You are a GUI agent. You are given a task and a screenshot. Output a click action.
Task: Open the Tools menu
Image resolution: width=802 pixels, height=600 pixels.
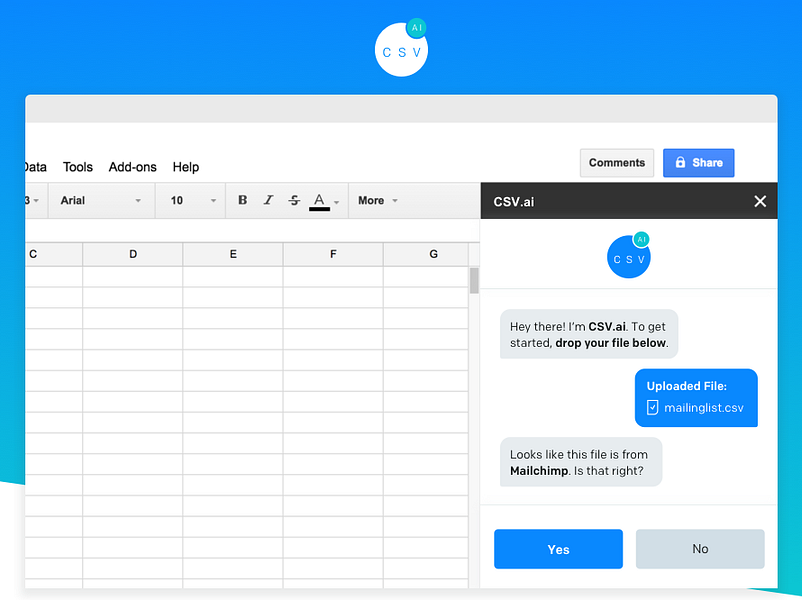pyautogui.click(x=77, y=167)
